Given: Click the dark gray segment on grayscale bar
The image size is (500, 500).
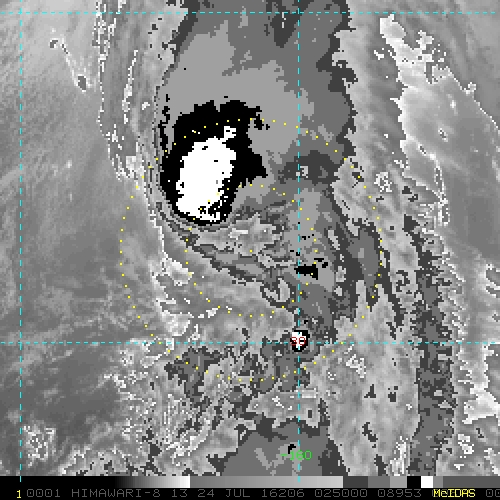Looking at the screenshot, I should [355, 482].
